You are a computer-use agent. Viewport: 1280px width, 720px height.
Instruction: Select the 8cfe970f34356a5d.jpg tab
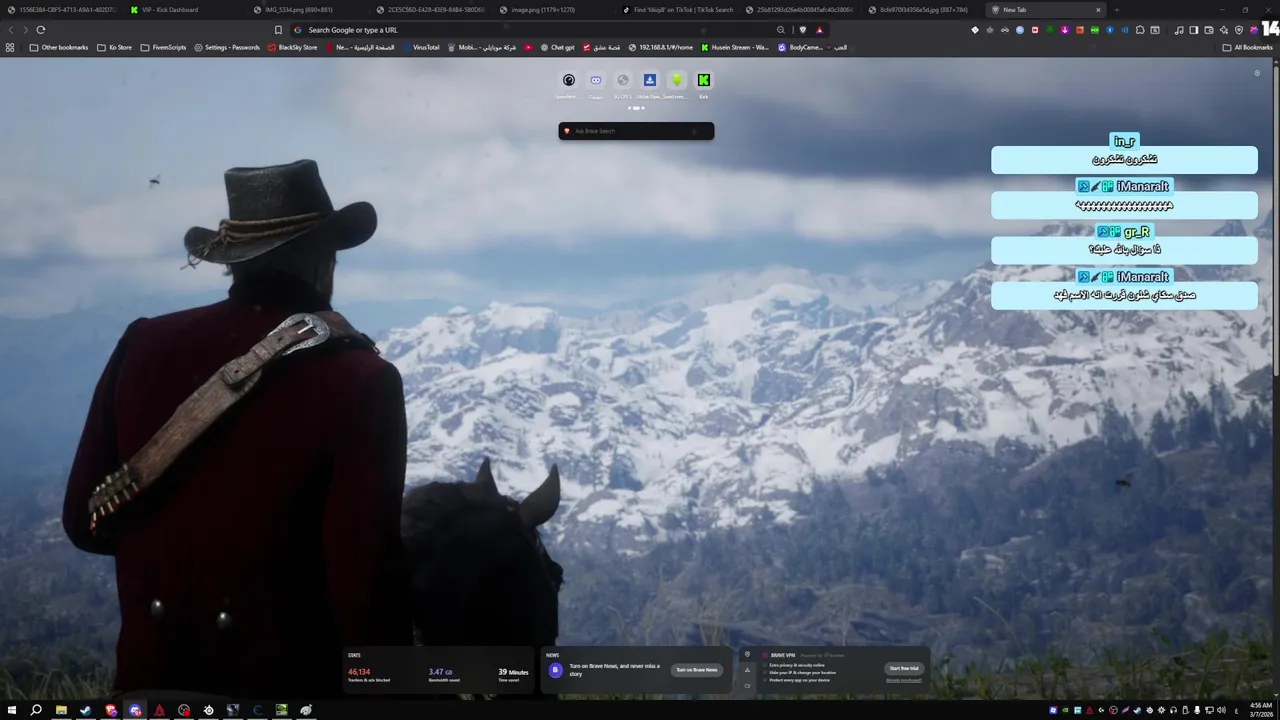click(x=922, y=10)
